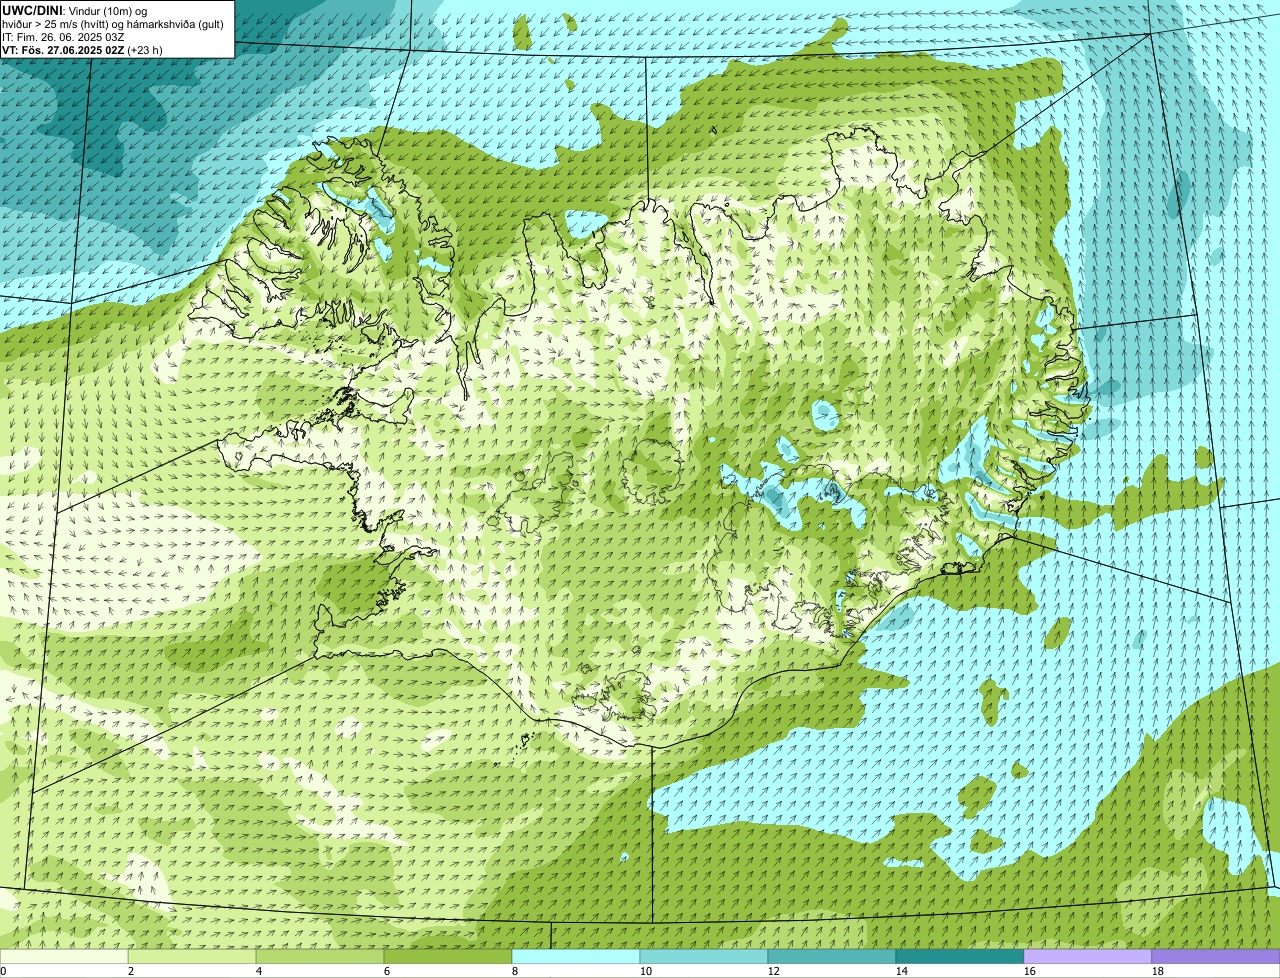Click the 12–14 m/s teal legend swatch
The height and width of the screenshot is (978, 1280).
click(832, 957)
